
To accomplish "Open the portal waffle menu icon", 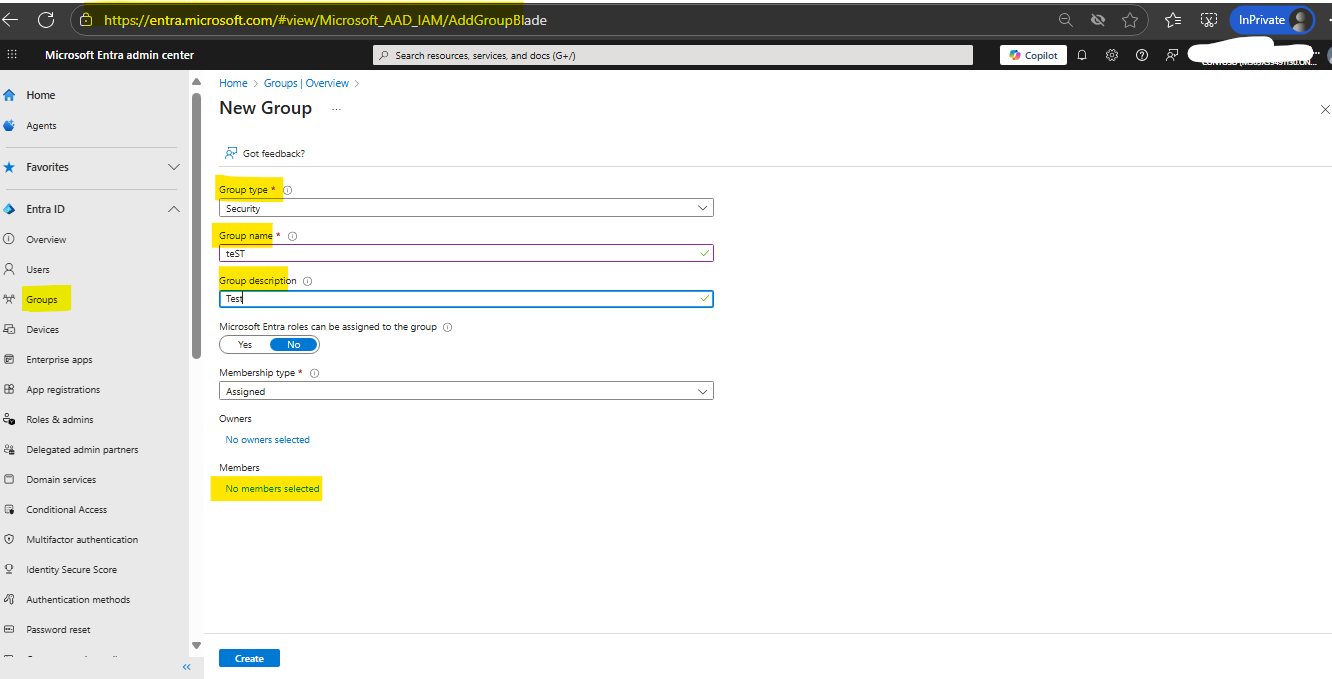I will click(12, 55).
